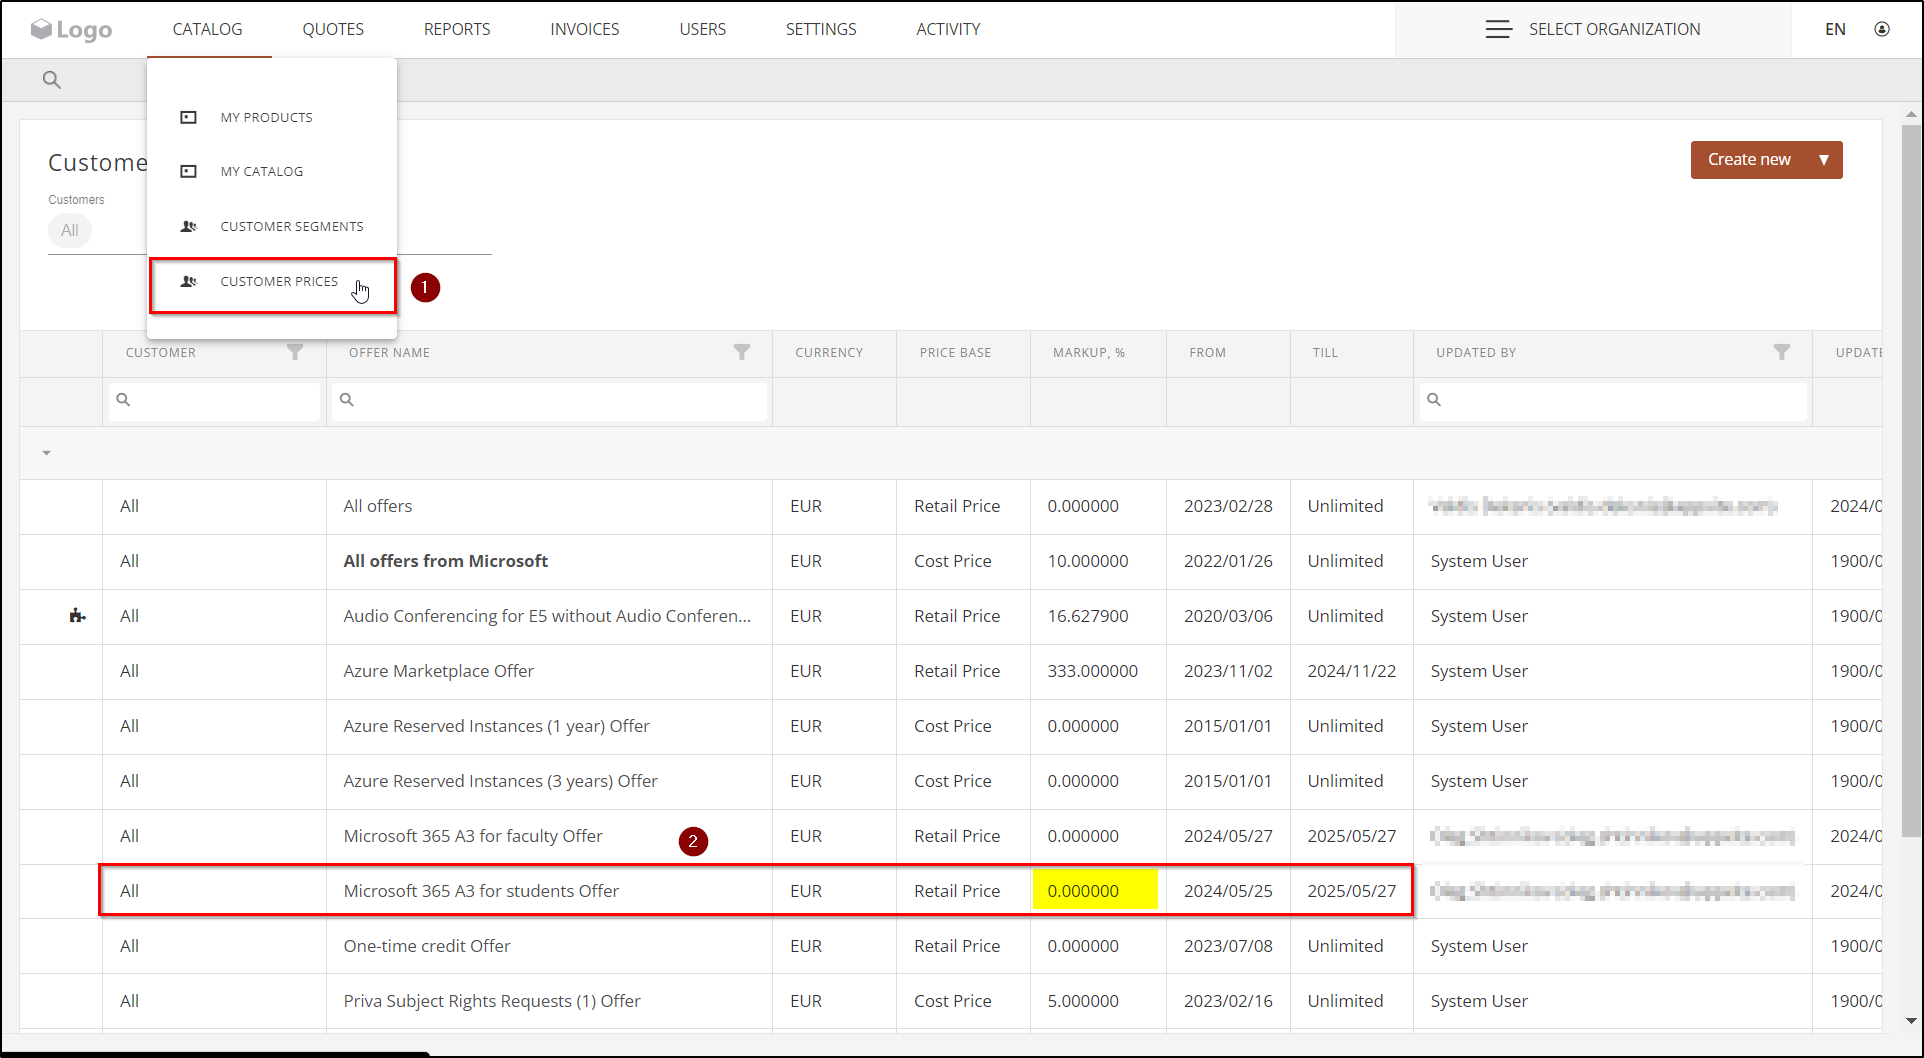The height and width of the screenshot is (1058, 1924).
Task: Click the Offer Name filter input field
Action: [550, 400]
